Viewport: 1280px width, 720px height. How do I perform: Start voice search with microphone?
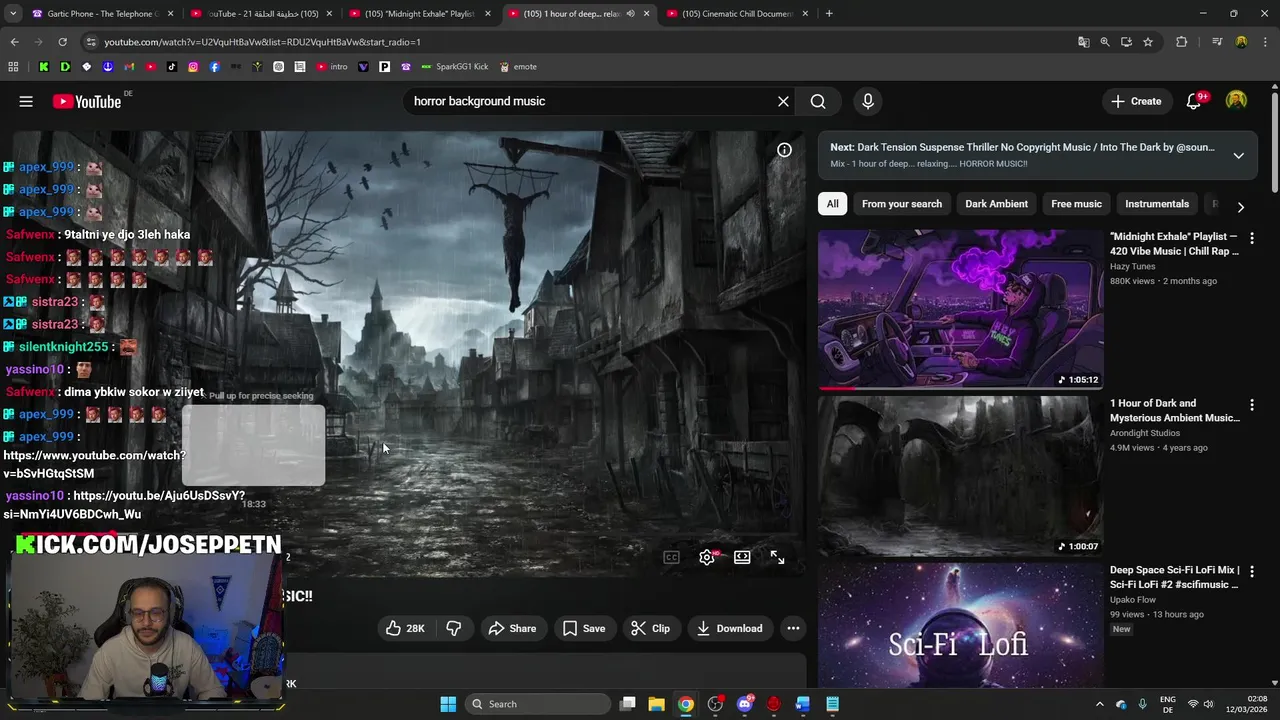868,101
